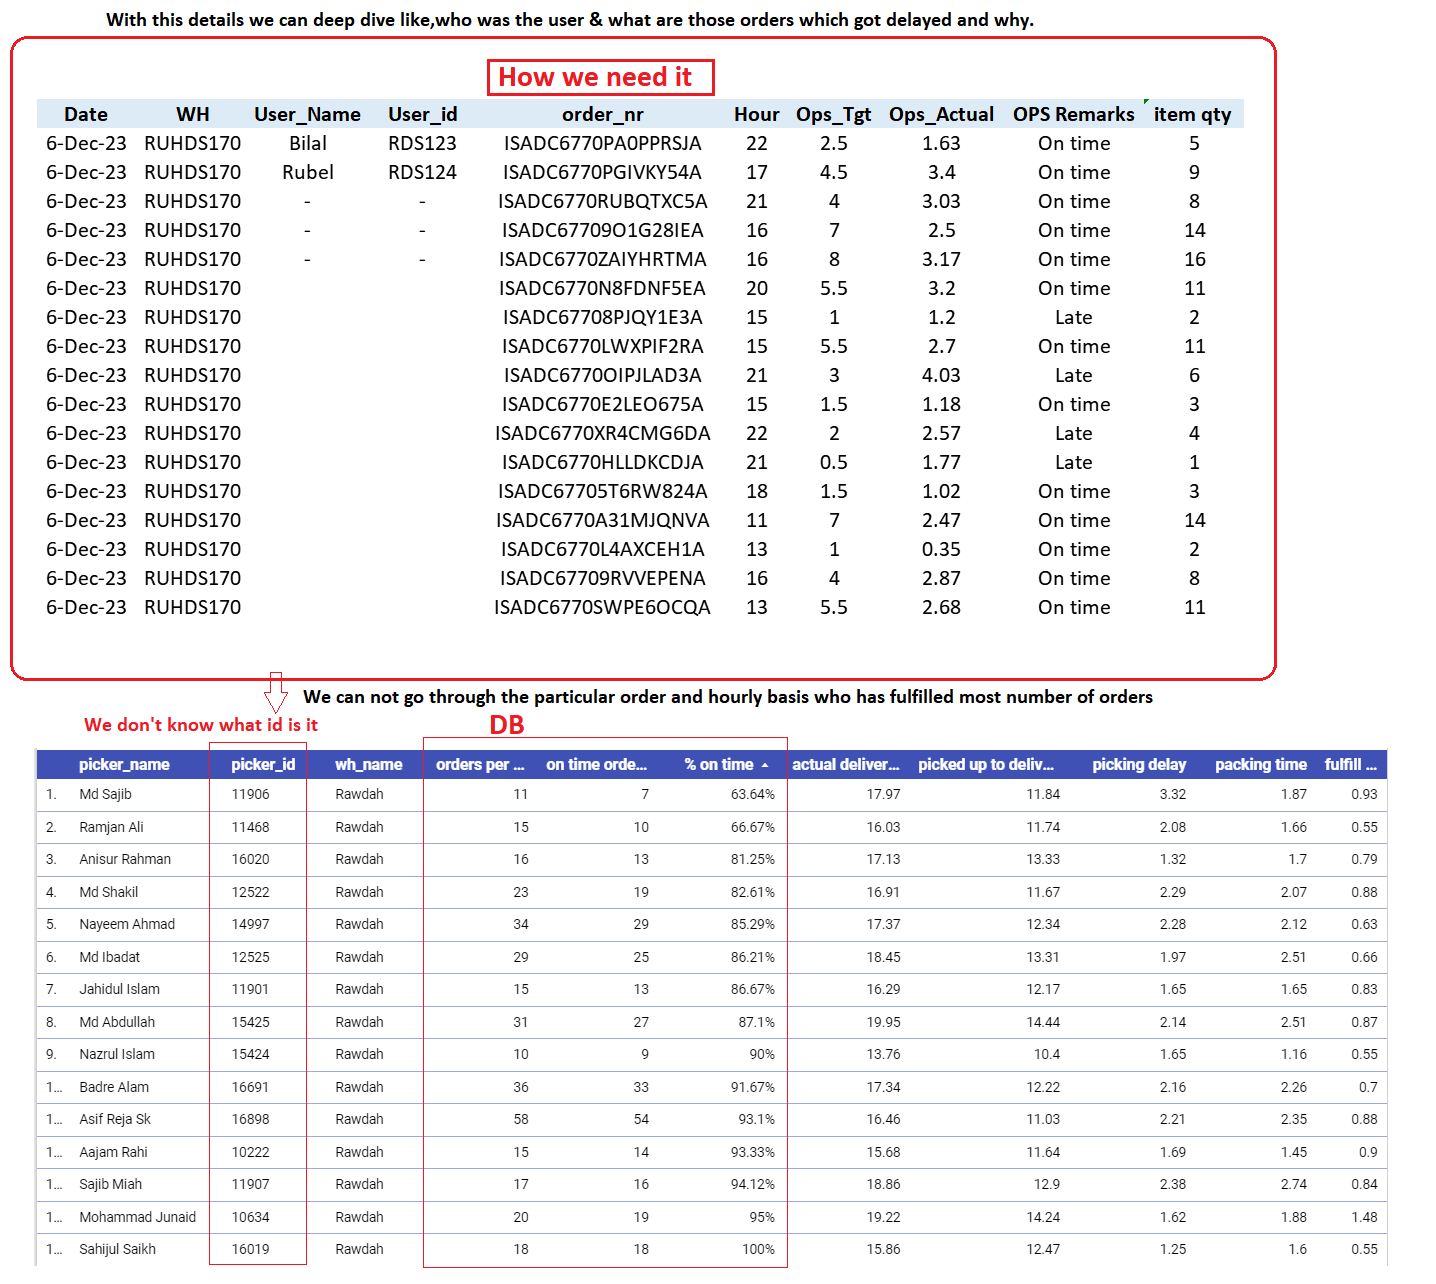Click the ascending sort arrow on % on time

[765, 765]
